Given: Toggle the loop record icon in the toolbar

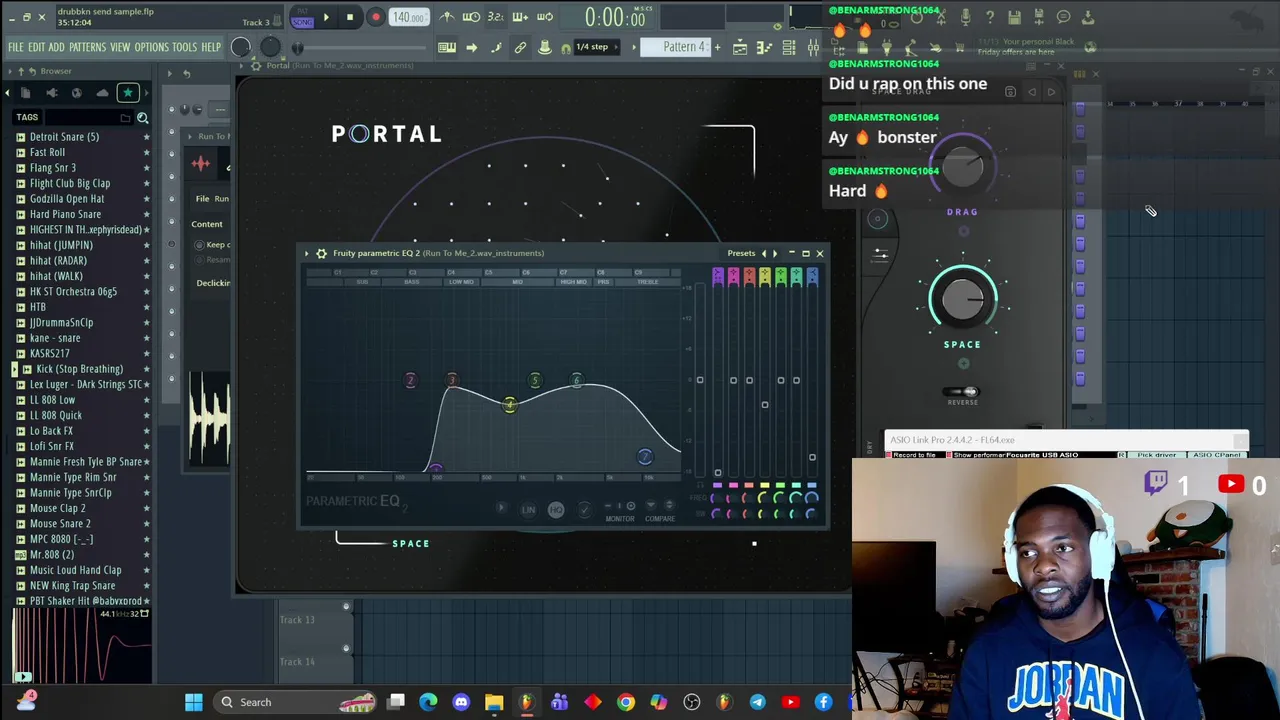Looking at the screenshot, I should tap(545, 17).
